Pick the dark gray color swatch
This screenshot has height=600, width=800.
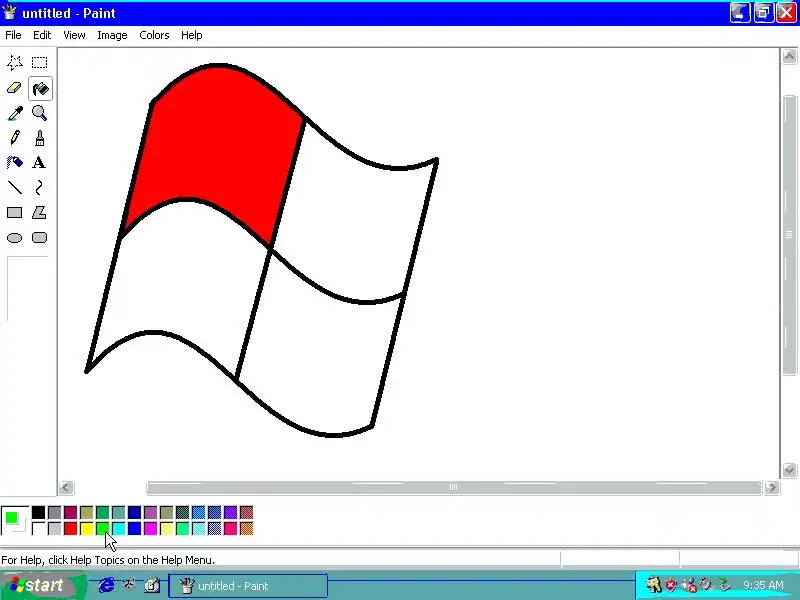coord(55,512)
